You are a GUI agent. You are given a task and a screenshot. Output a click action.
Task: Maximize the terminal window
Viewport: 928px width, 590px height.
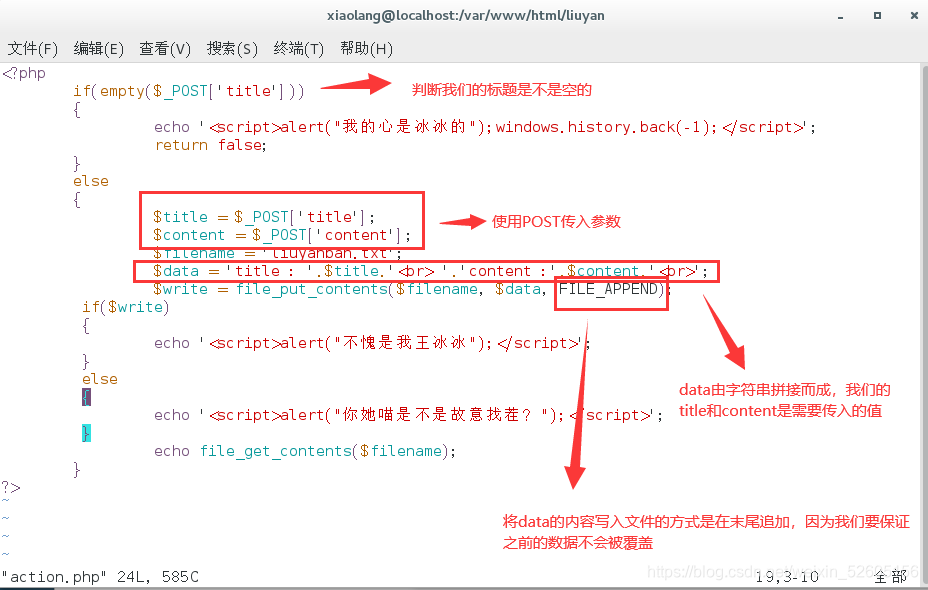[x=877, y=15]
